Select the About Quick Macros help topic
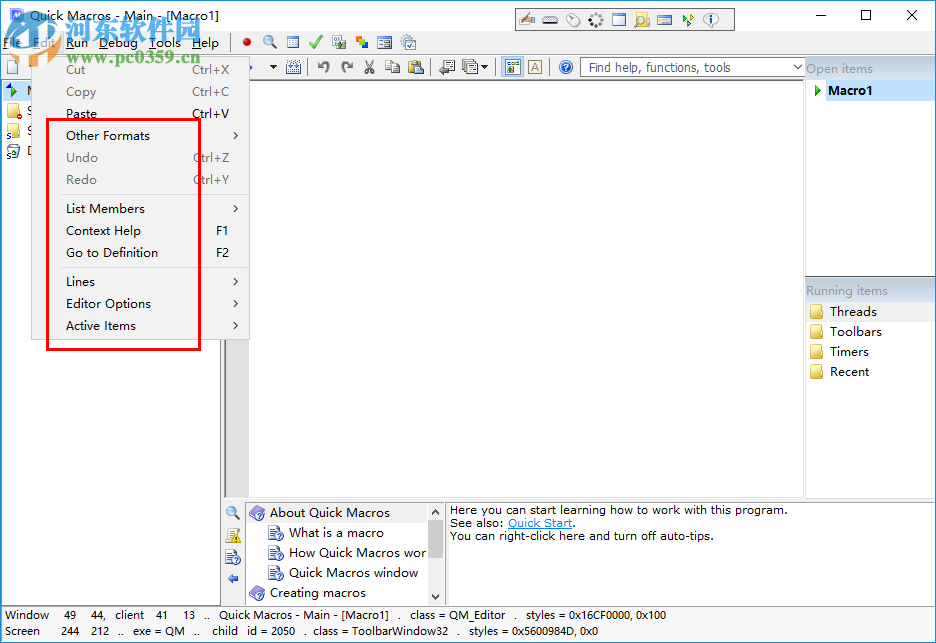Screen dimensions: 936x643 tap(330, 513)
